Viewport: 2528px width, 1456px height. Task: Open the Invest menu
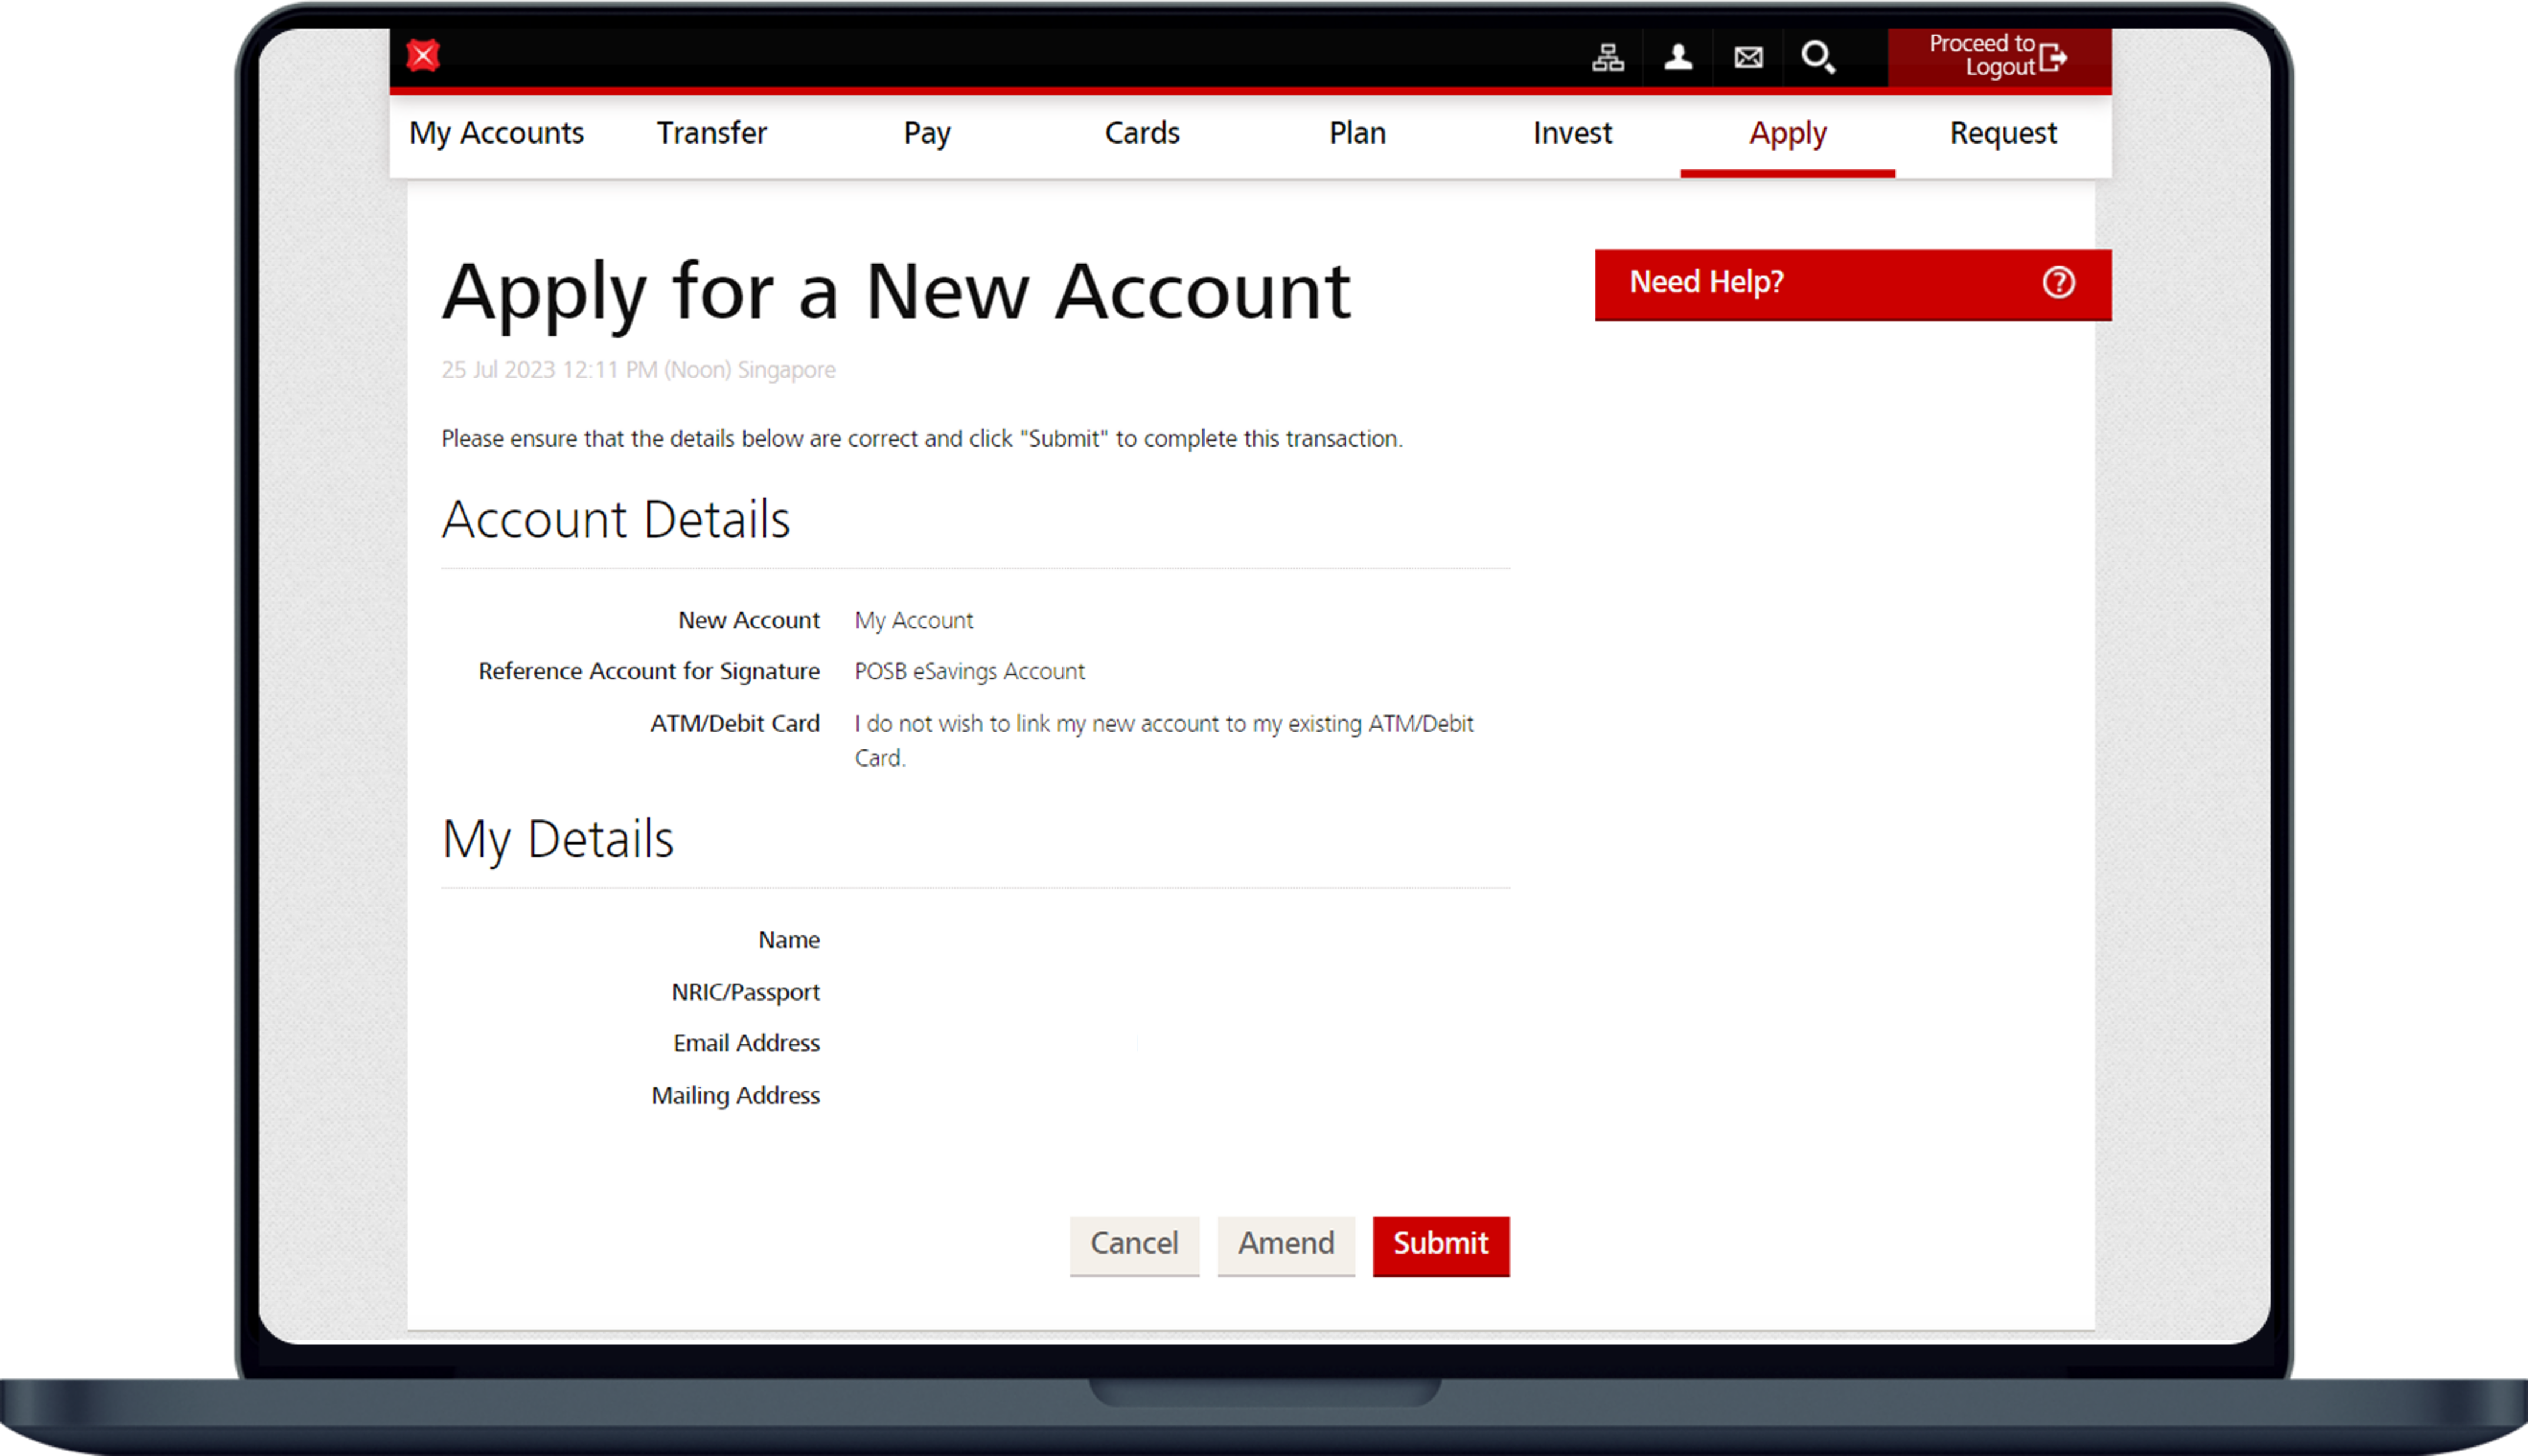[1572, 133]
